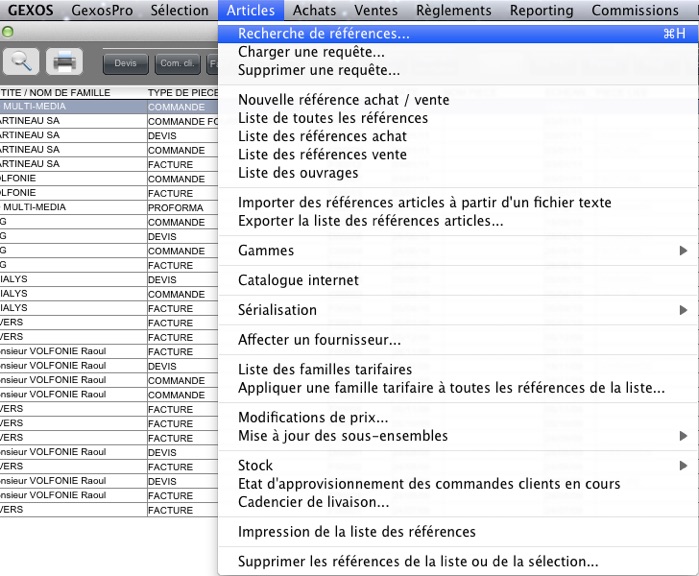Expand the Gammes submenu
The height and width of the screenshot is (576, 699).
point(458,251)
